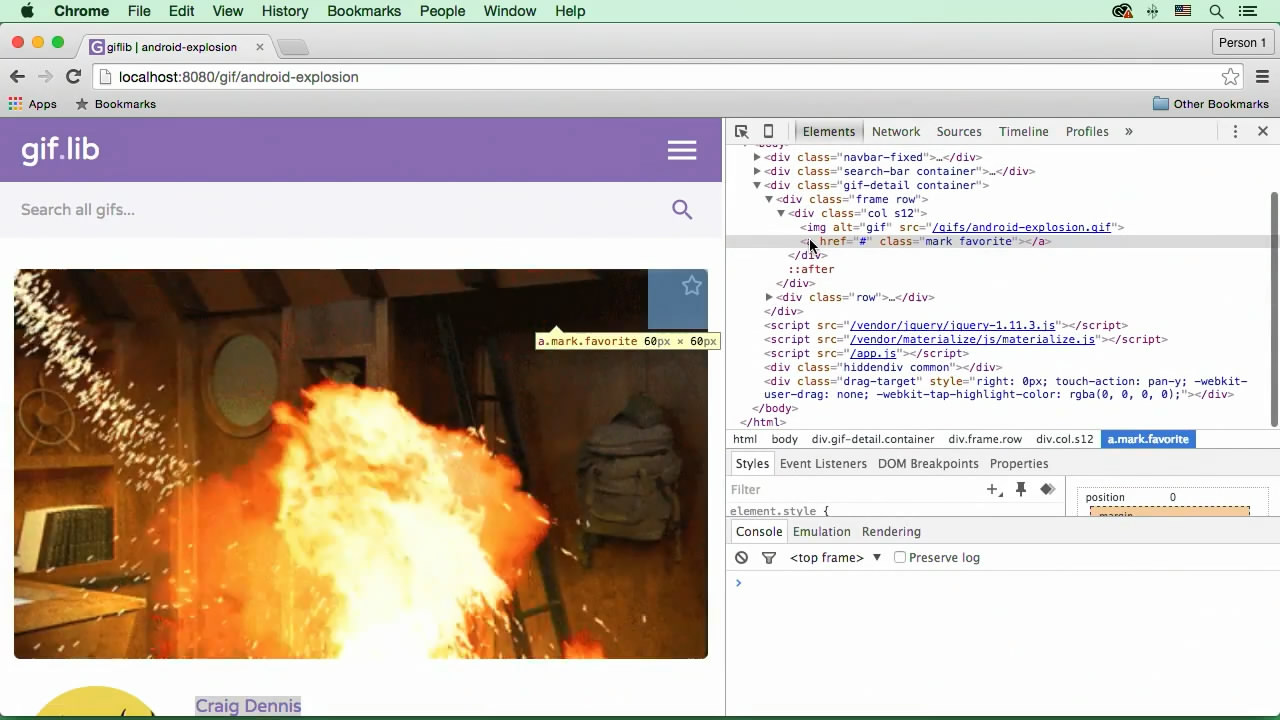Open the Apps shortcut in bookmarks bar
This screenshot has width=1280, height=720.
tap(32, 104)
